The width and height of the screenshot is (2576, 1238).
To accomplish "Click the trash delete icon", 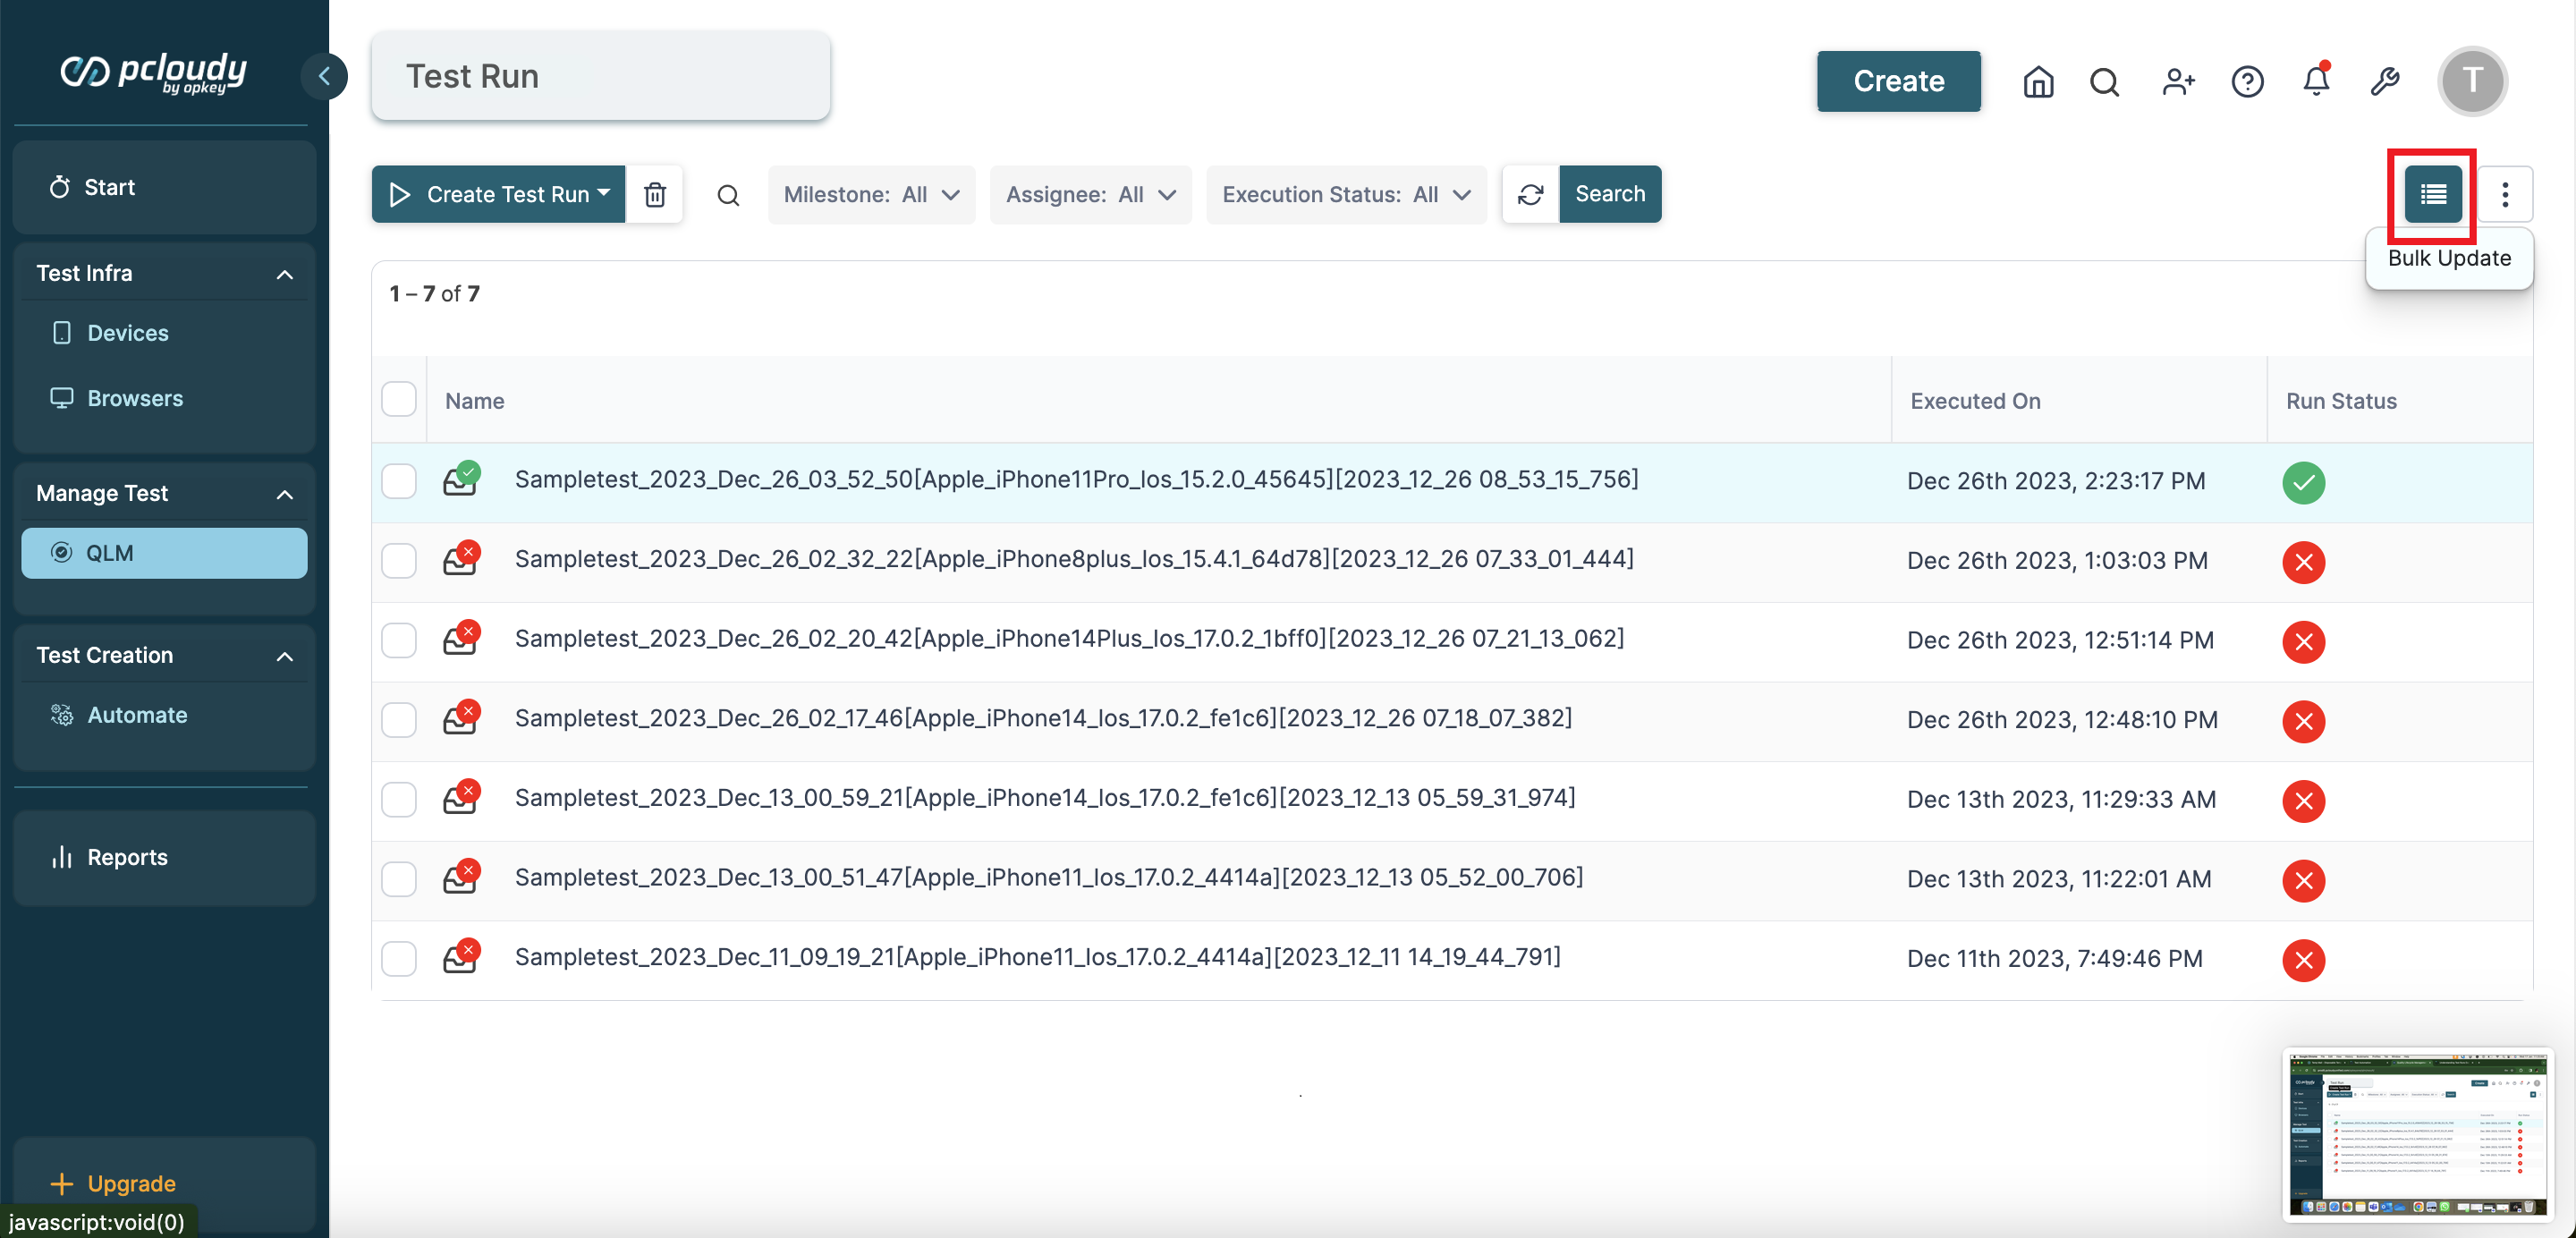I will click(655, 194).
